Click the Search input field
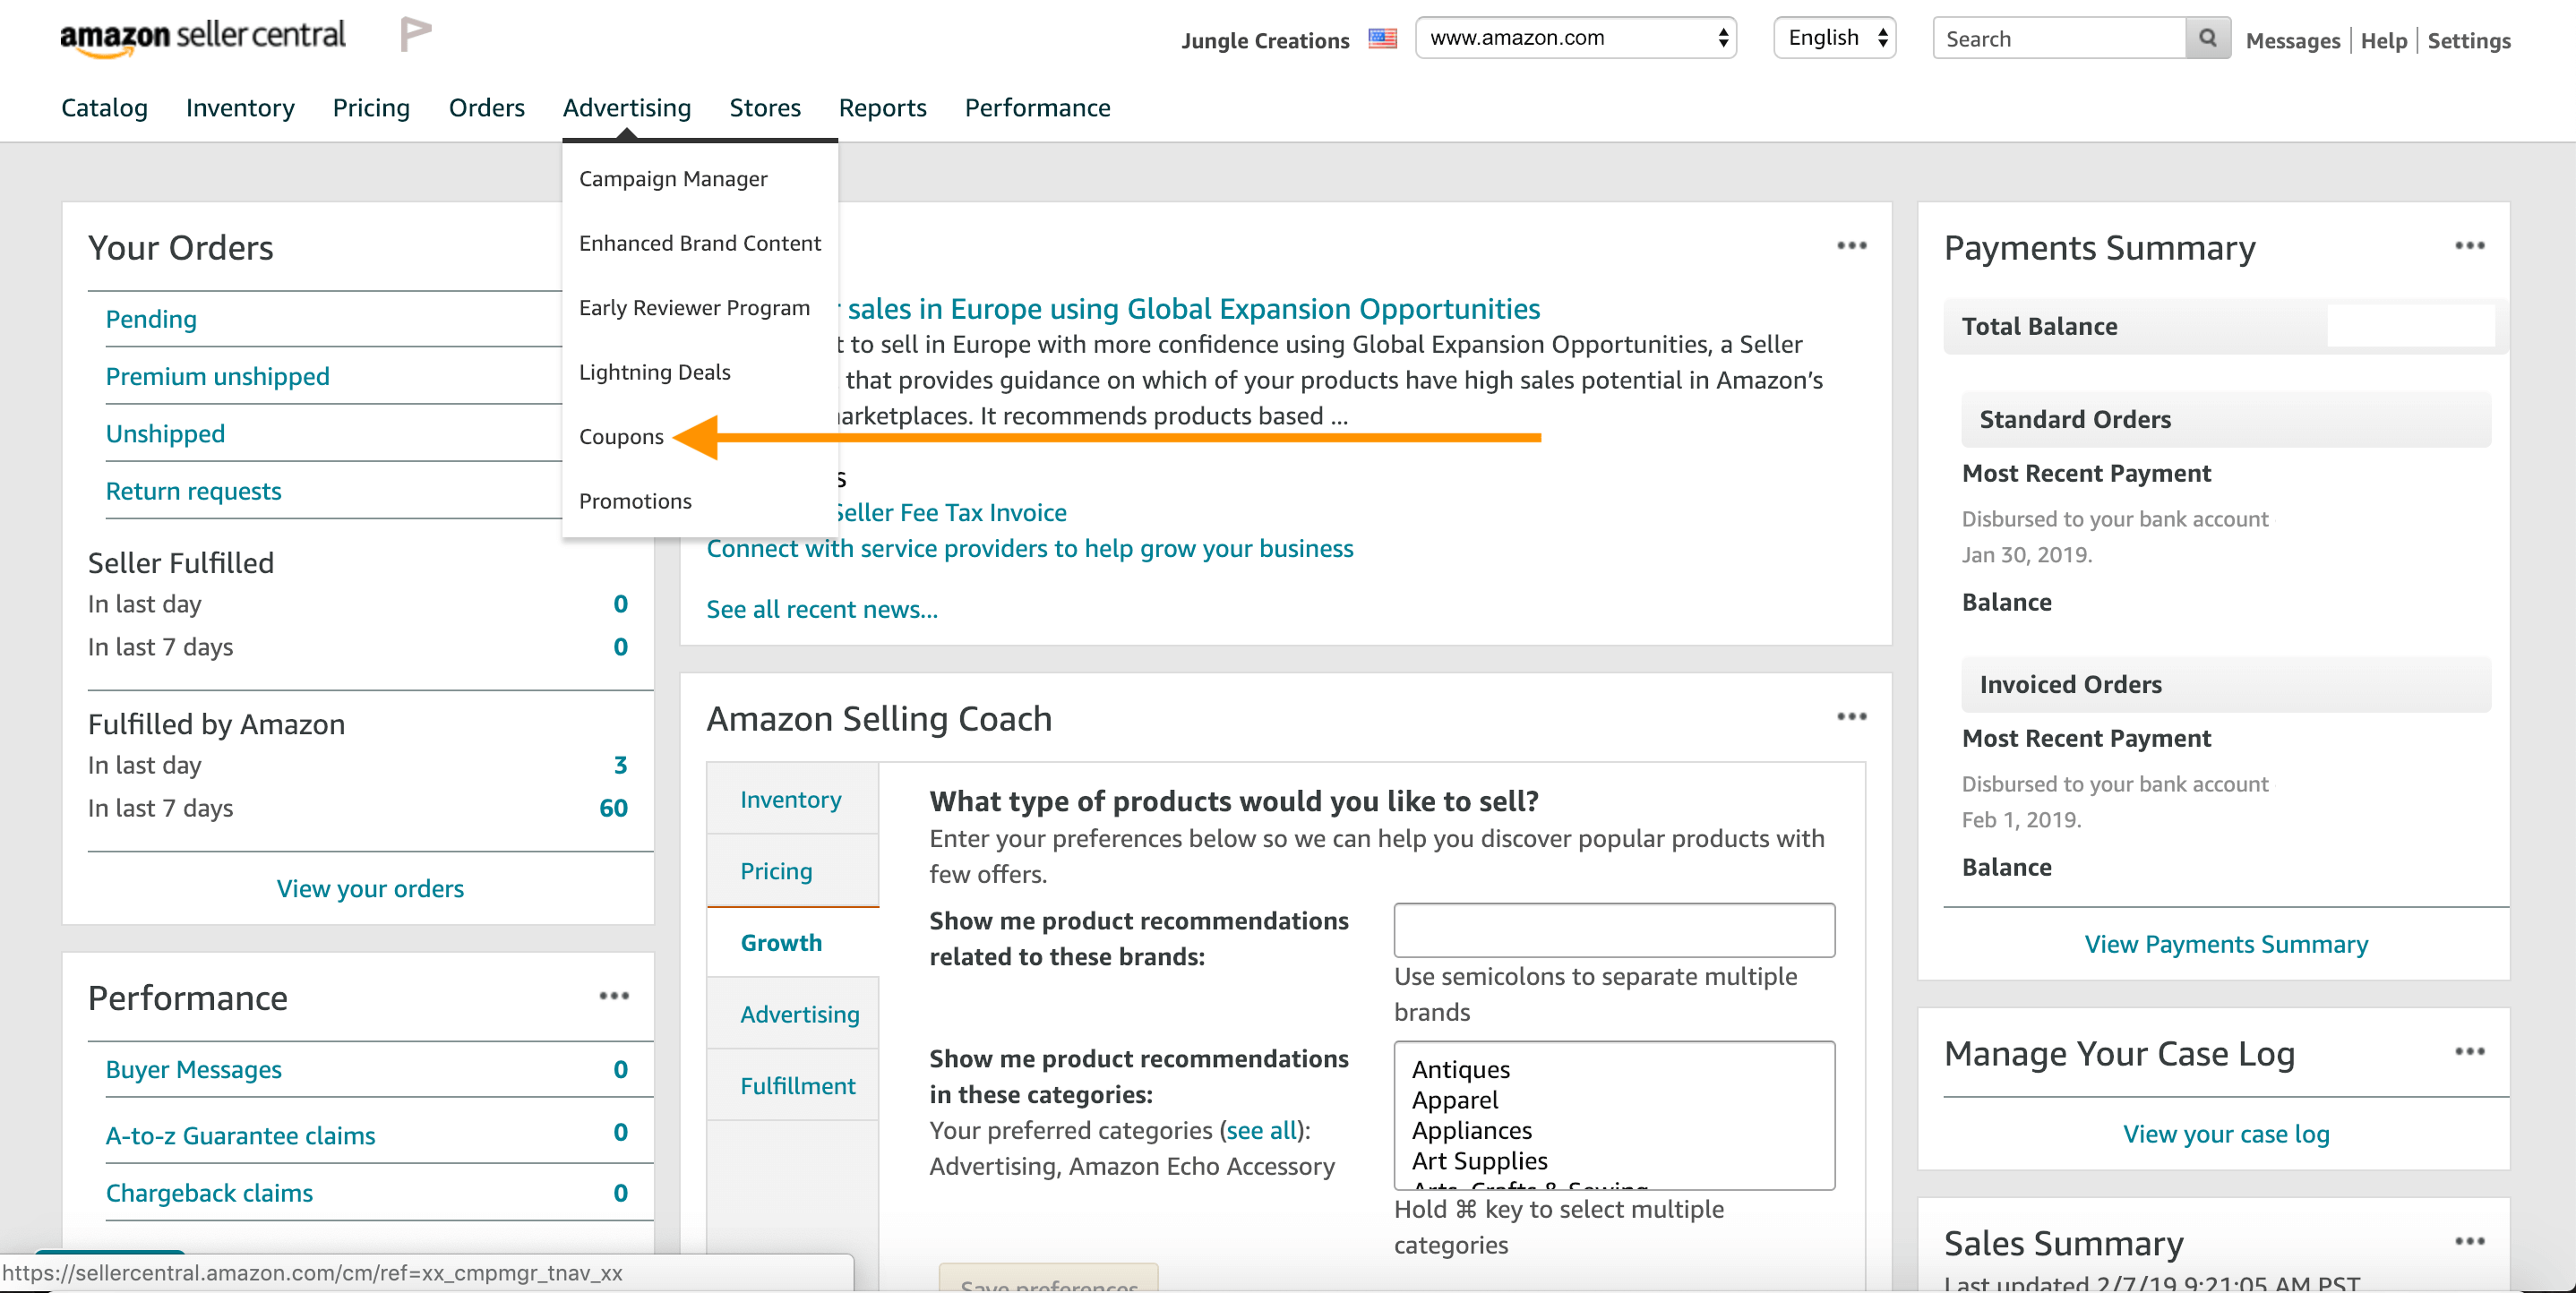The height and width of the screenshot is (1293, 2576). (x=2059, y=38)
